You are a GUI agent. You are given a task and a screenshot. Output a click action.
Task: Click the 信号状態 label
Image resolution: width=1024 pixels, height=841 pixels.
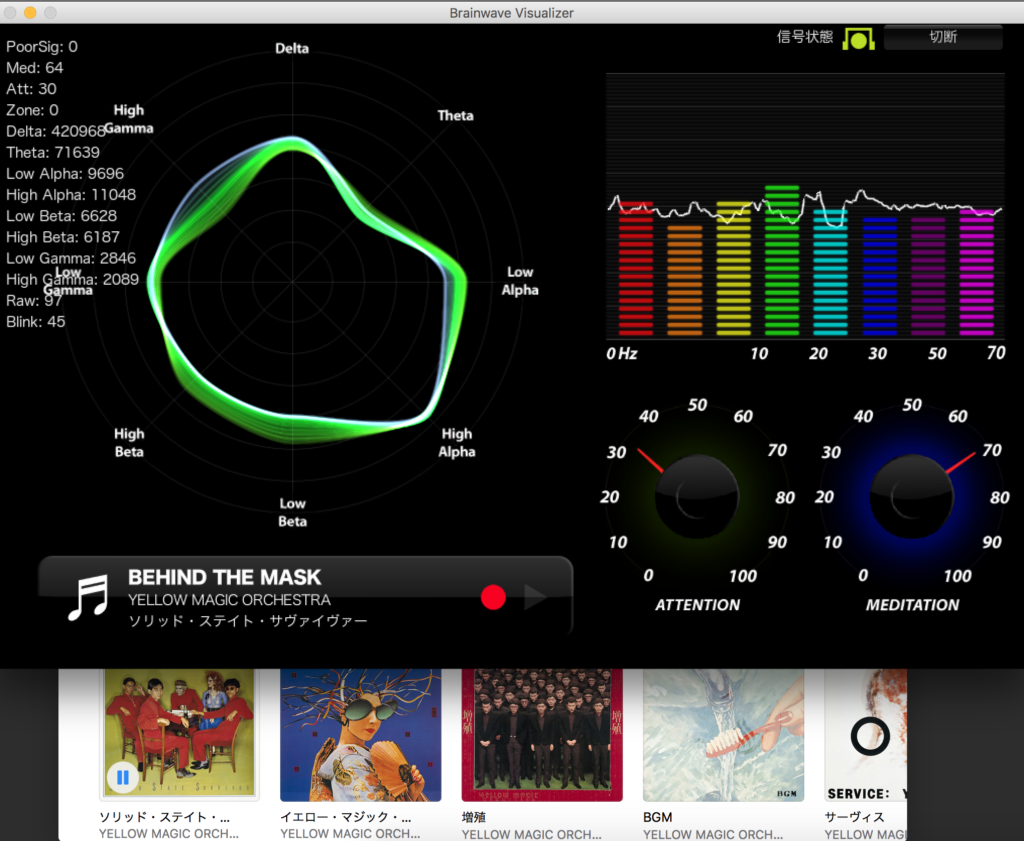[x=805, y=37]
